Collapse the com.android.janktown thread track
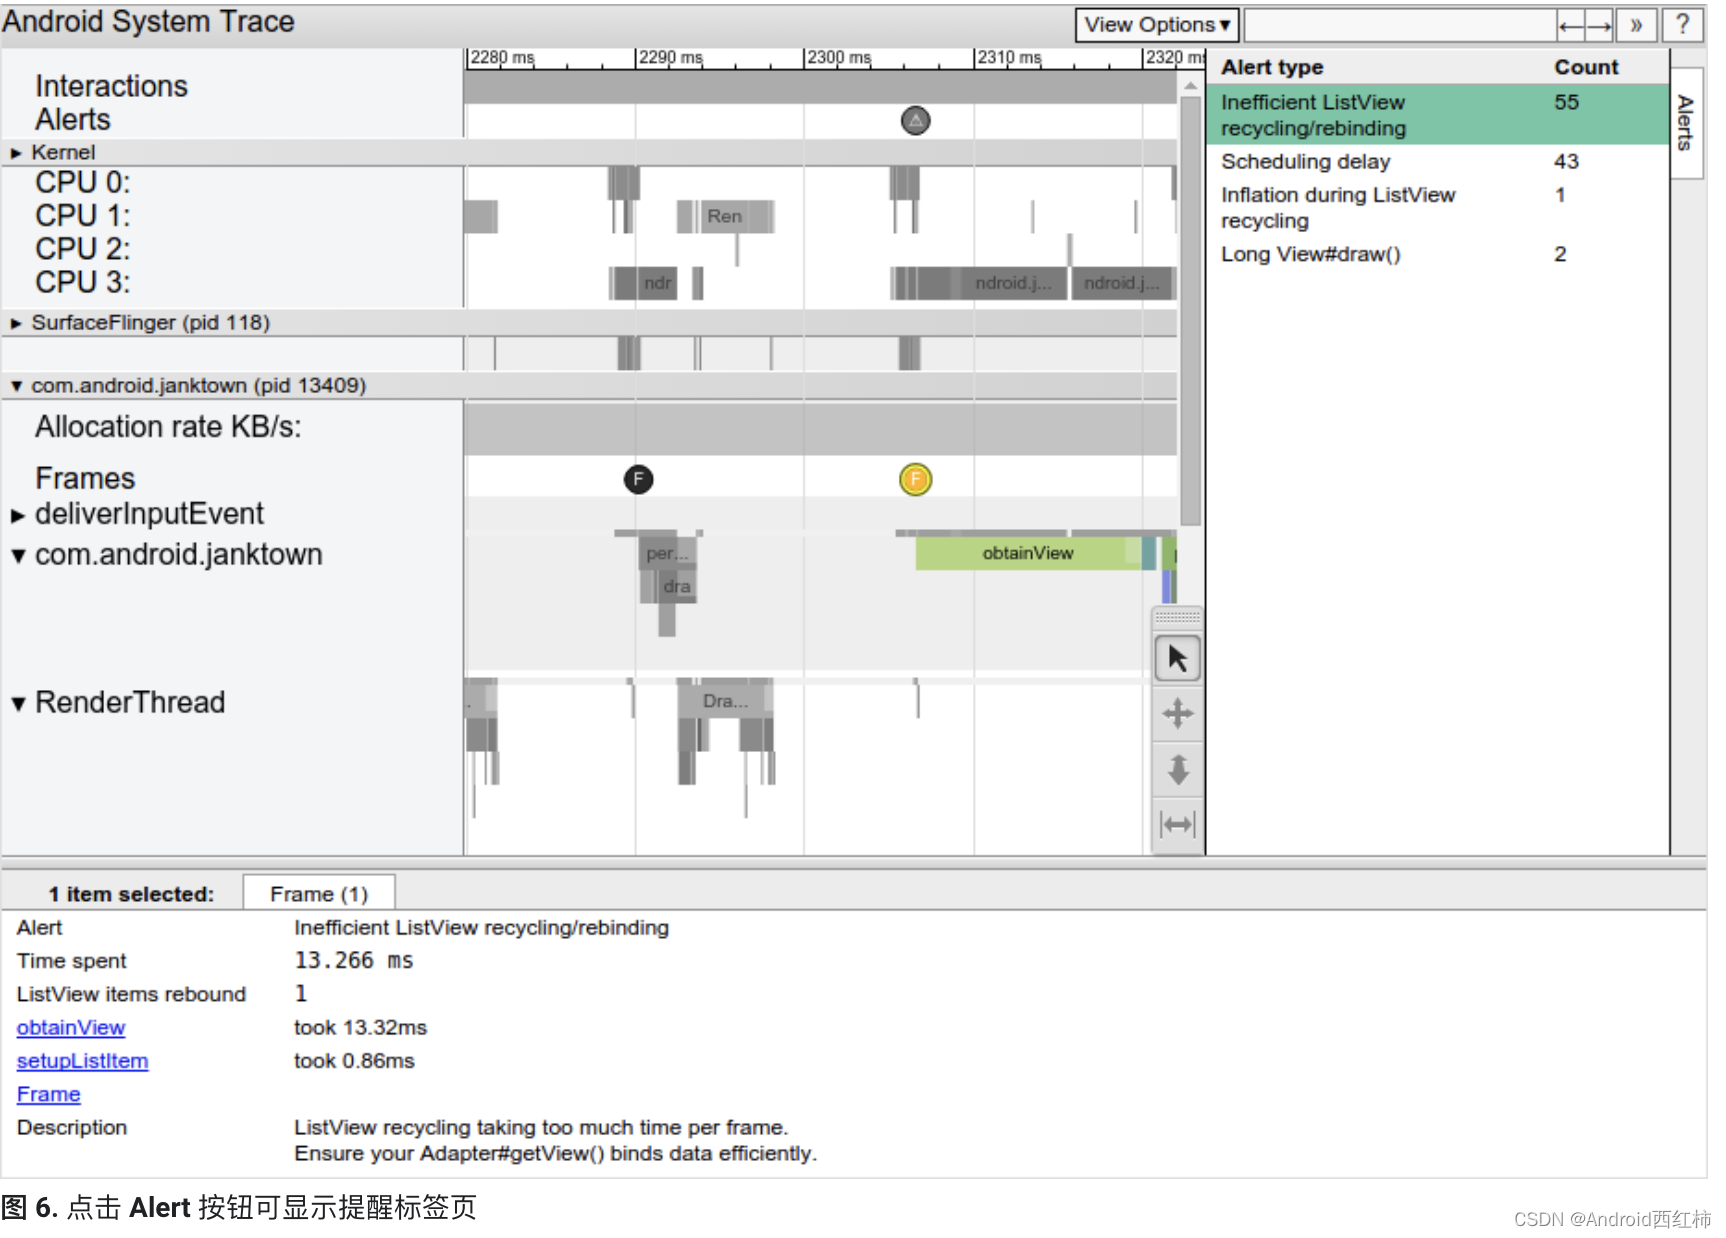The height and width of the screenshot is (1238, 1726). pos(17,556)
